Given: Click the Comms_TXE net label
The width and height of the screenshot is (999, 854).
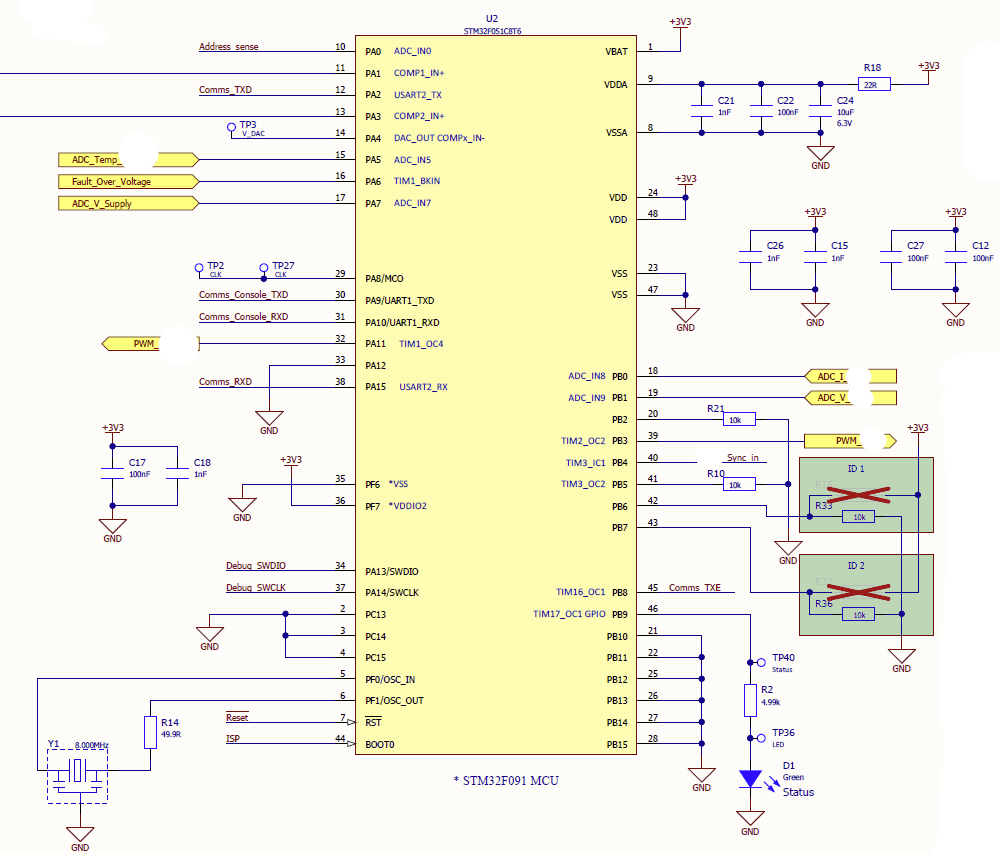Looking at the screenshot, I should point(695,588).
